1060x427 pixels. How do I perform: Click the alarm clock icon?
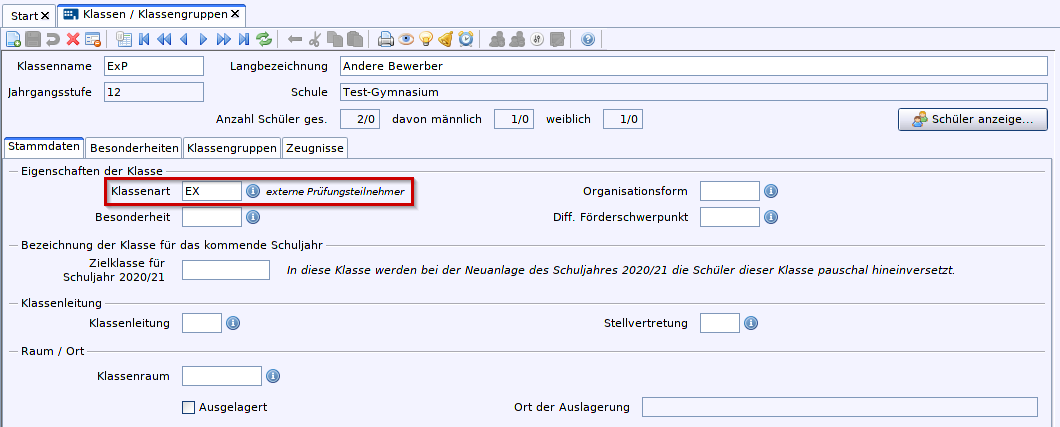pyautogui.click(x=466, y=39)
